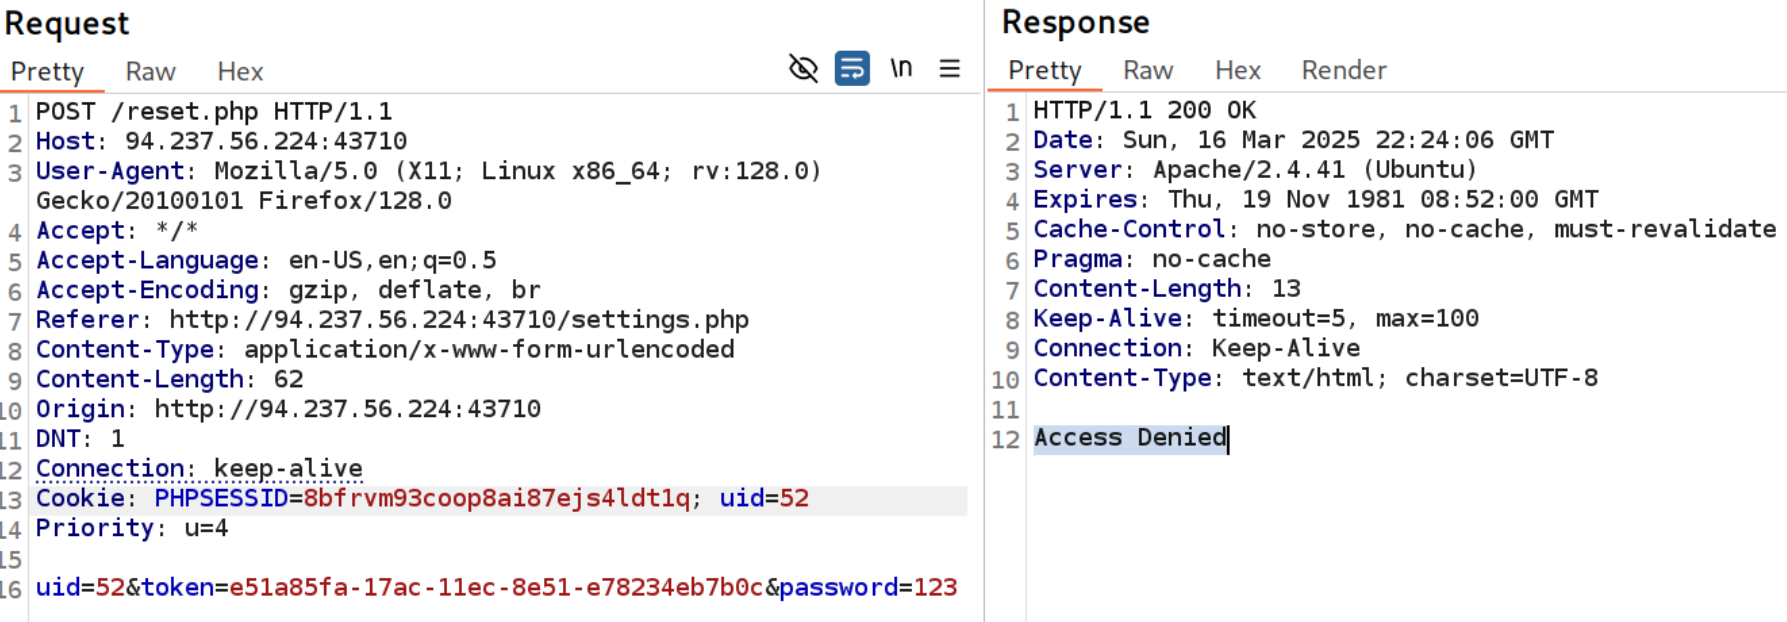The width and height of the screenshot is (1787, 622).
Task: Click the PHPSESSID cookie value
Action: (x=496, y=498)
